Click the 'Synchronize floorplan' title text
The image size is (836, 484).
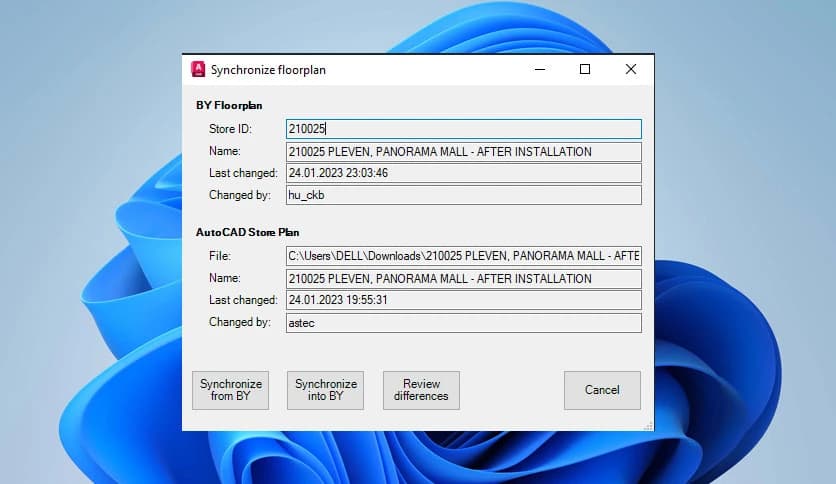pos(268,70)
